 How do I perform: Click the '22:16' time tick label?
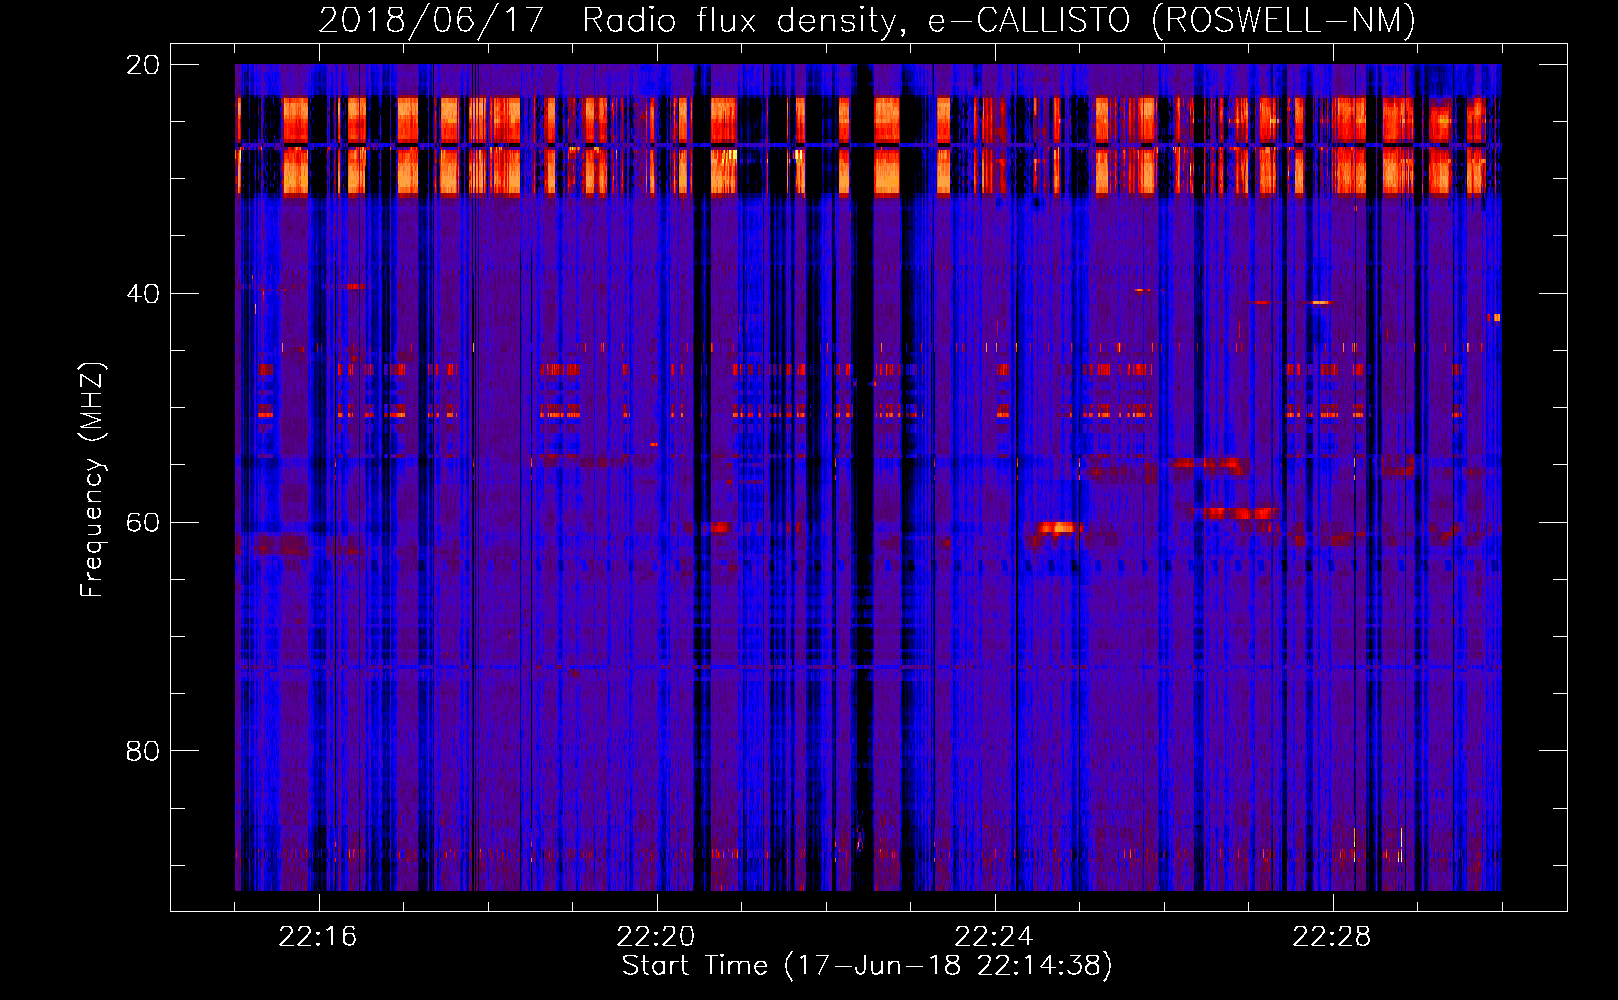pyautogui.click(x=318, y=937)
